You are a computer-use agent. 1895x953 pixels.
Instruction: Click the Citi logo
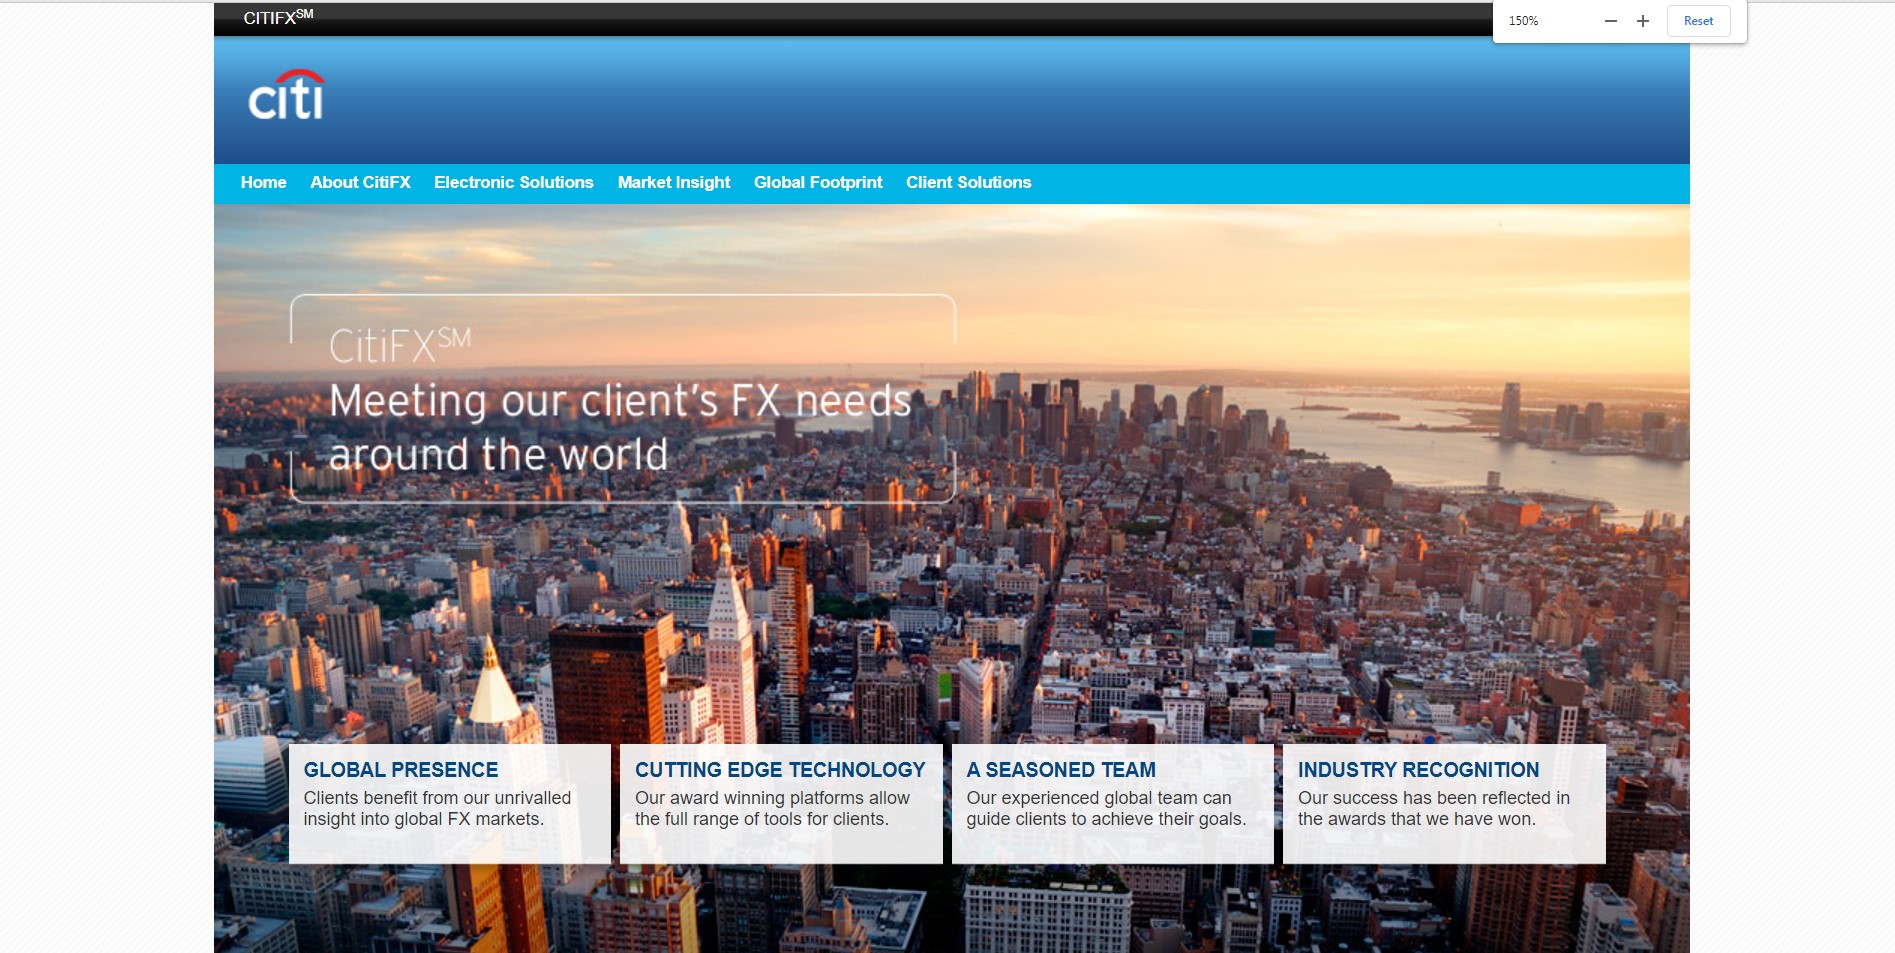[x=286, y=95]
